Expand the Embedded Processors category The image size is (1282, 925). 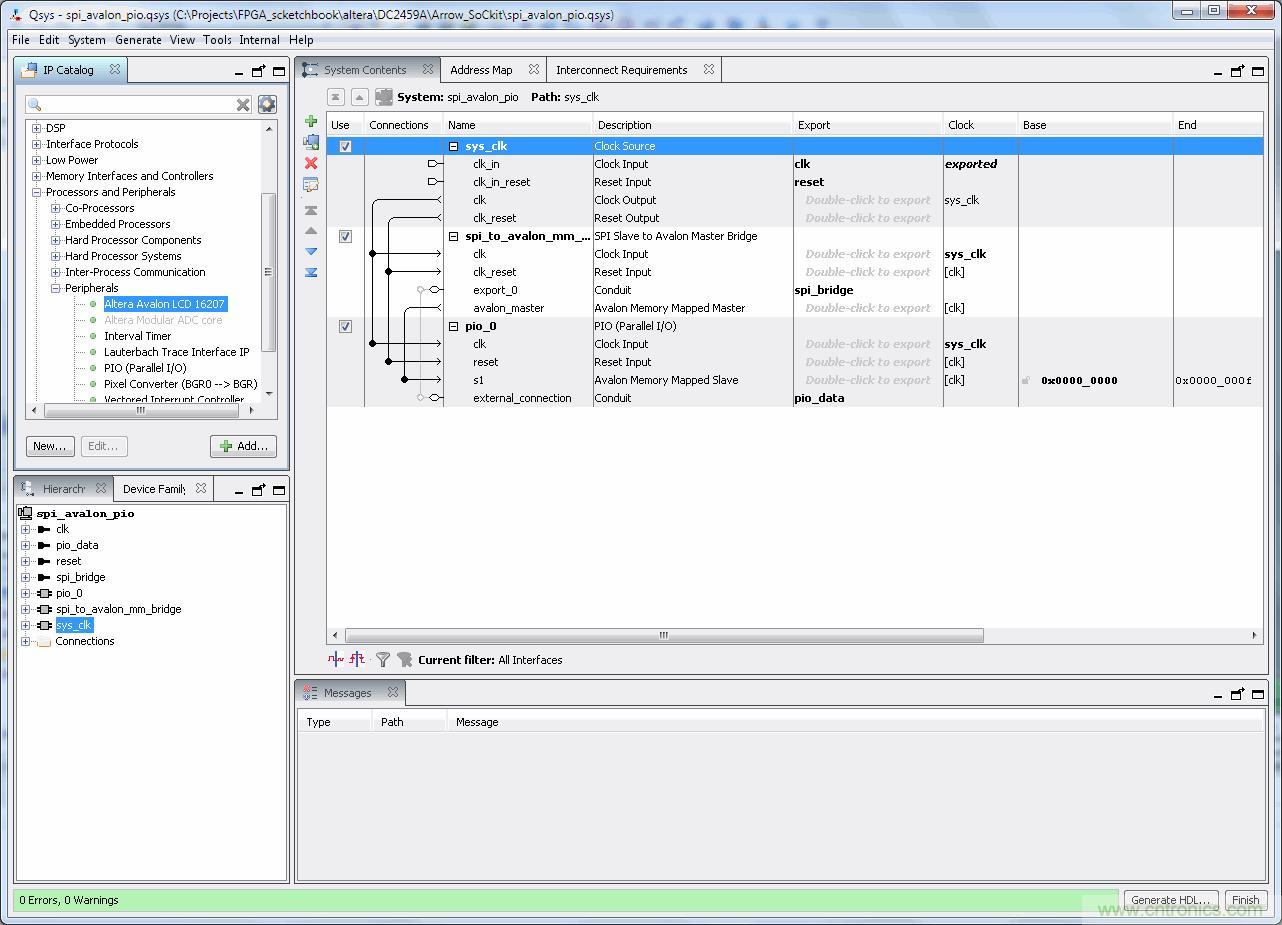coord(56,224)
